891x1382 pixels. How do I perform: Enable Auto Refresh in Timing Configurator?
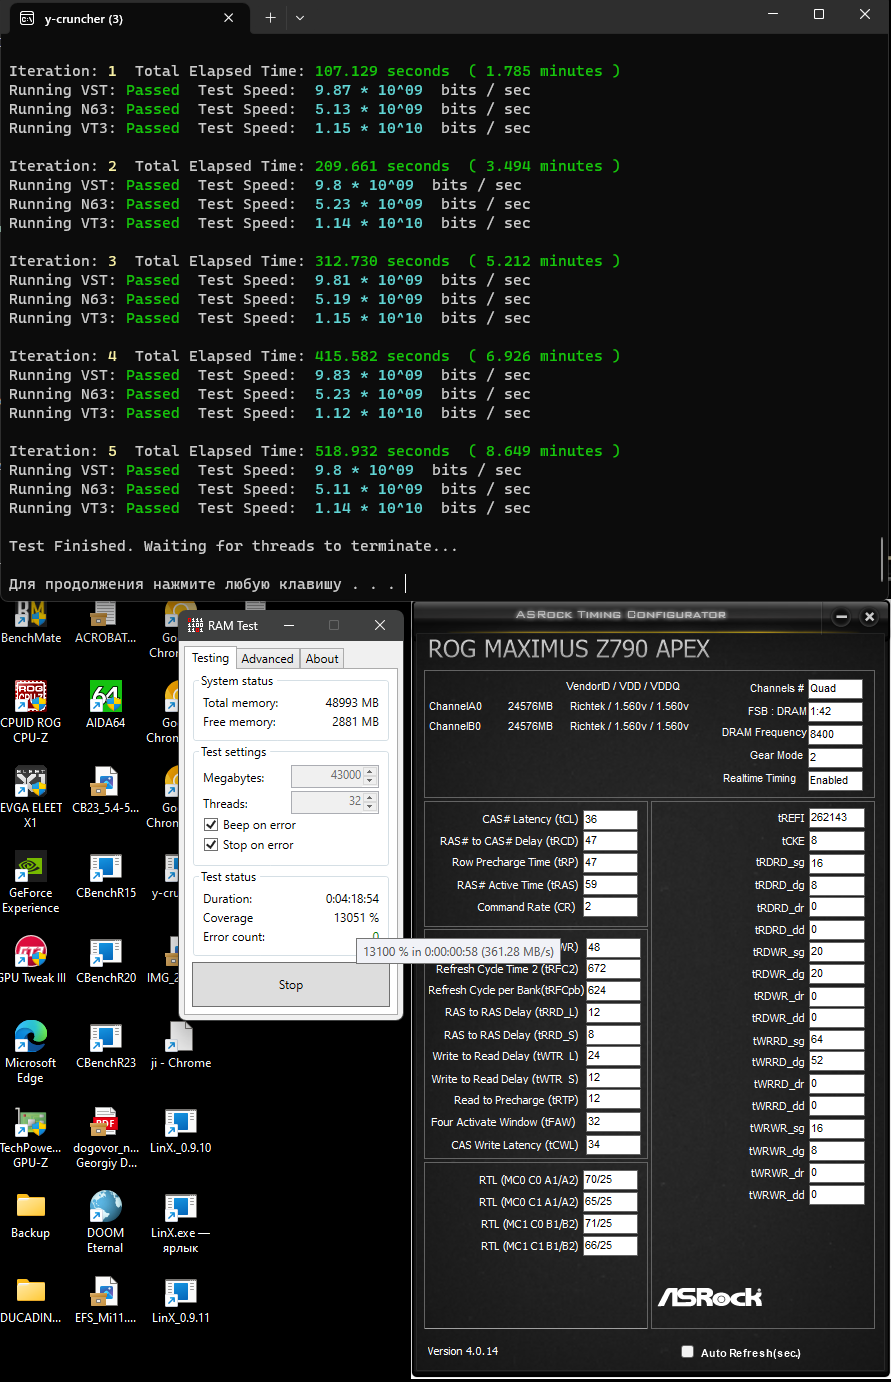[687, 1352]
